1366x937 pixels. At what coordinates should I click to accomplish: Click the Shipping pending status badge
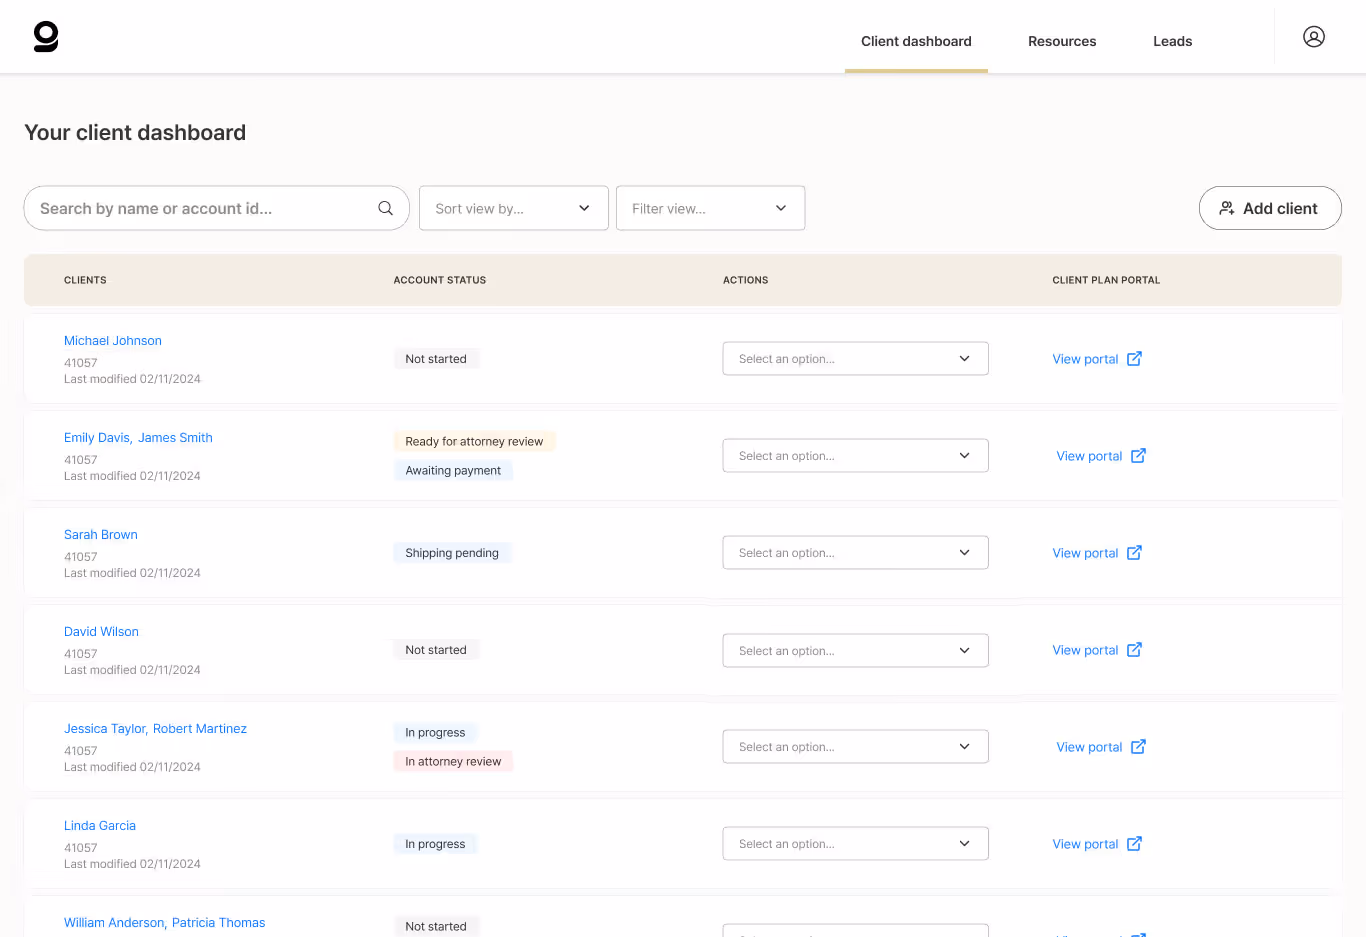pos(452,553)
